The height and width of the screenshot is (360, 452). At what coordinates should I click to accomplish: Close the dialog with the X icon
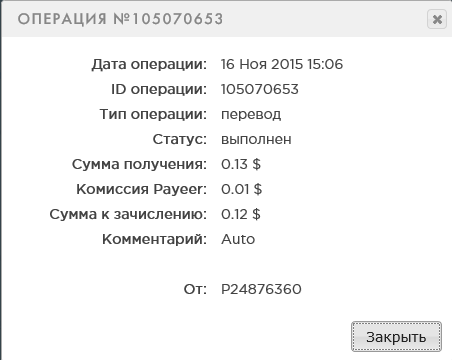[437, 19]
